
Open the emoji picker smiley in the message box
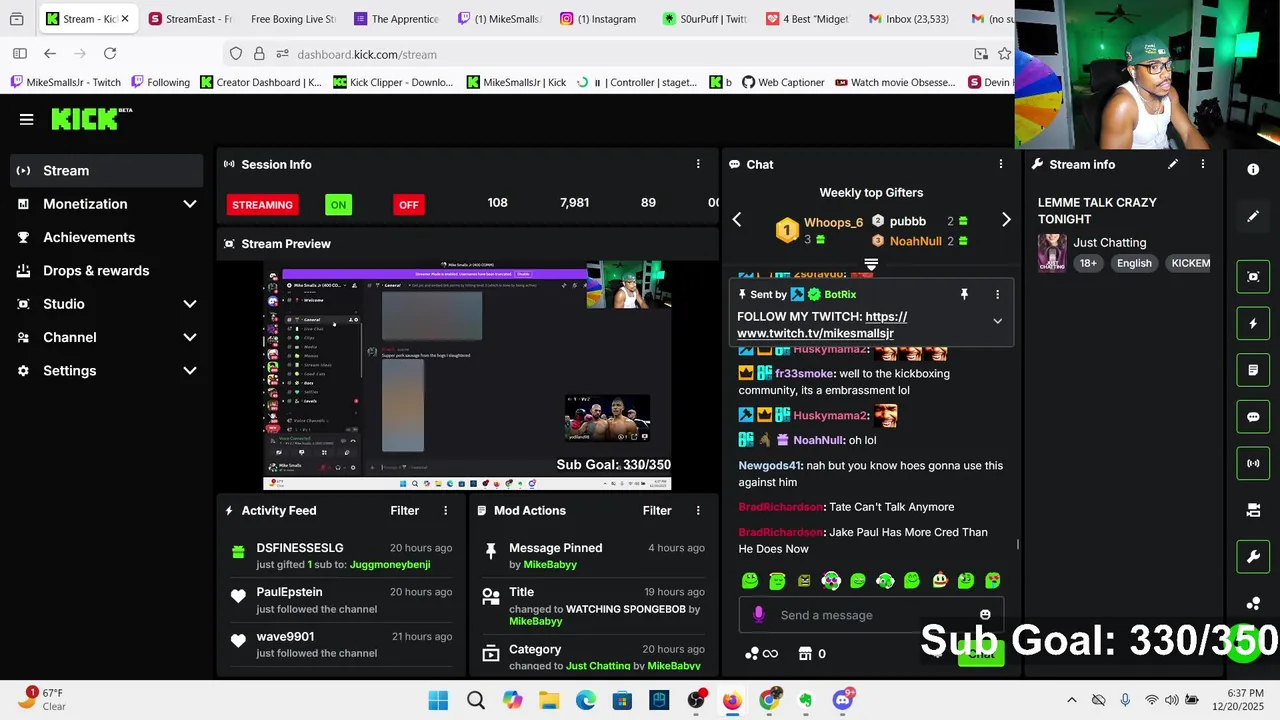pyautogui.click(x=985, y=615)
